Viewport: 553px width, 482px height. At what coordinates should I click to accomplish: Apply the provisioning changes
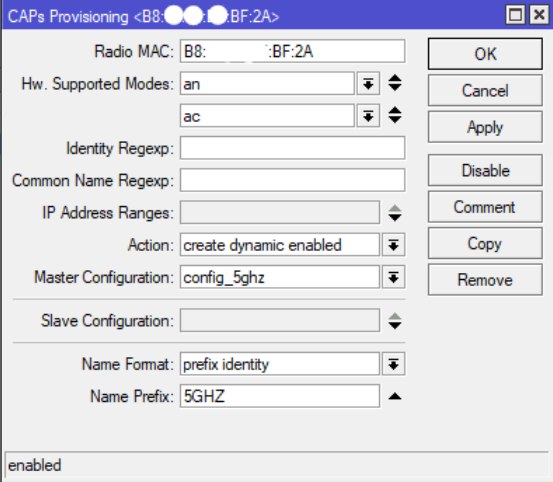pyautogui.click(x=485, y=127)
